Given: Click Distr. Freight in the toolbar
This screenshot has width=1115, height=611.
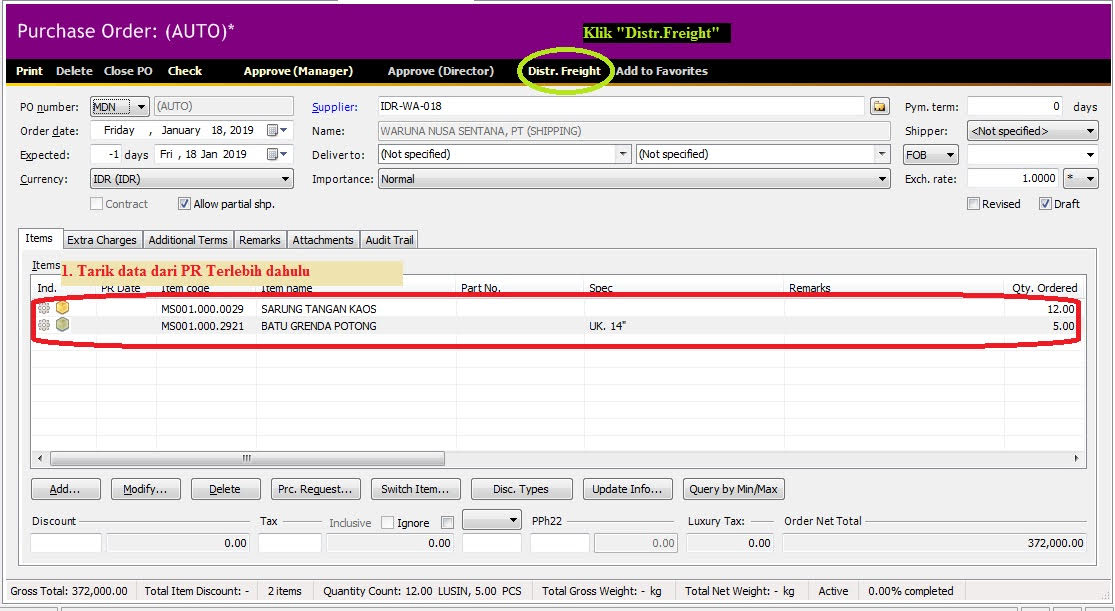Looking at the screenshot, I should pos(564,71).
